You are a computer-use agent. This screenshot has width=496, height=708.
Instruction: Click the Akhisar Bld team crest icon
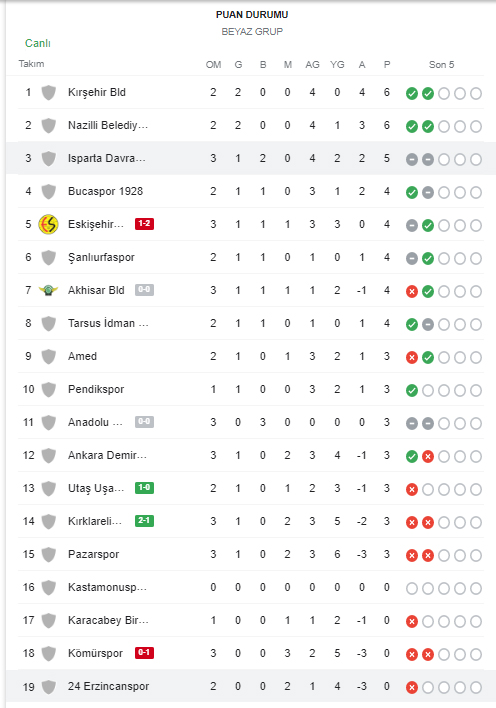pos(48,290)
